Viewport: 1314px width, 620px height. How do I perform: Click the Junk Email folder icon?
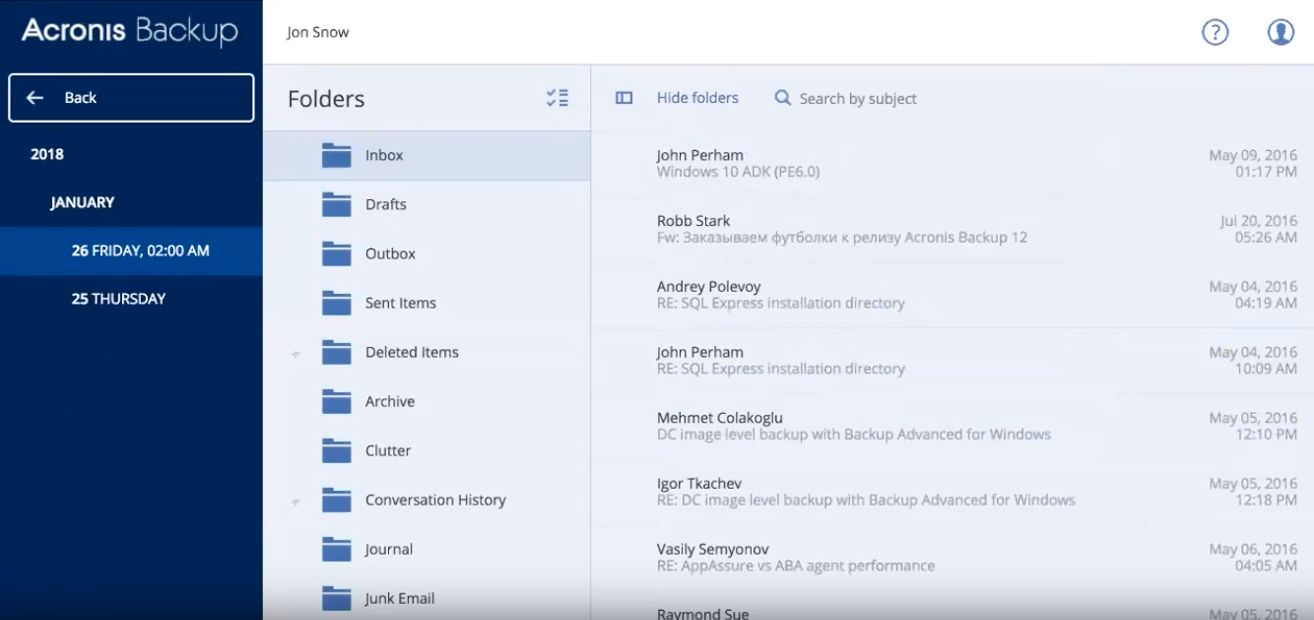pos(337,598)
